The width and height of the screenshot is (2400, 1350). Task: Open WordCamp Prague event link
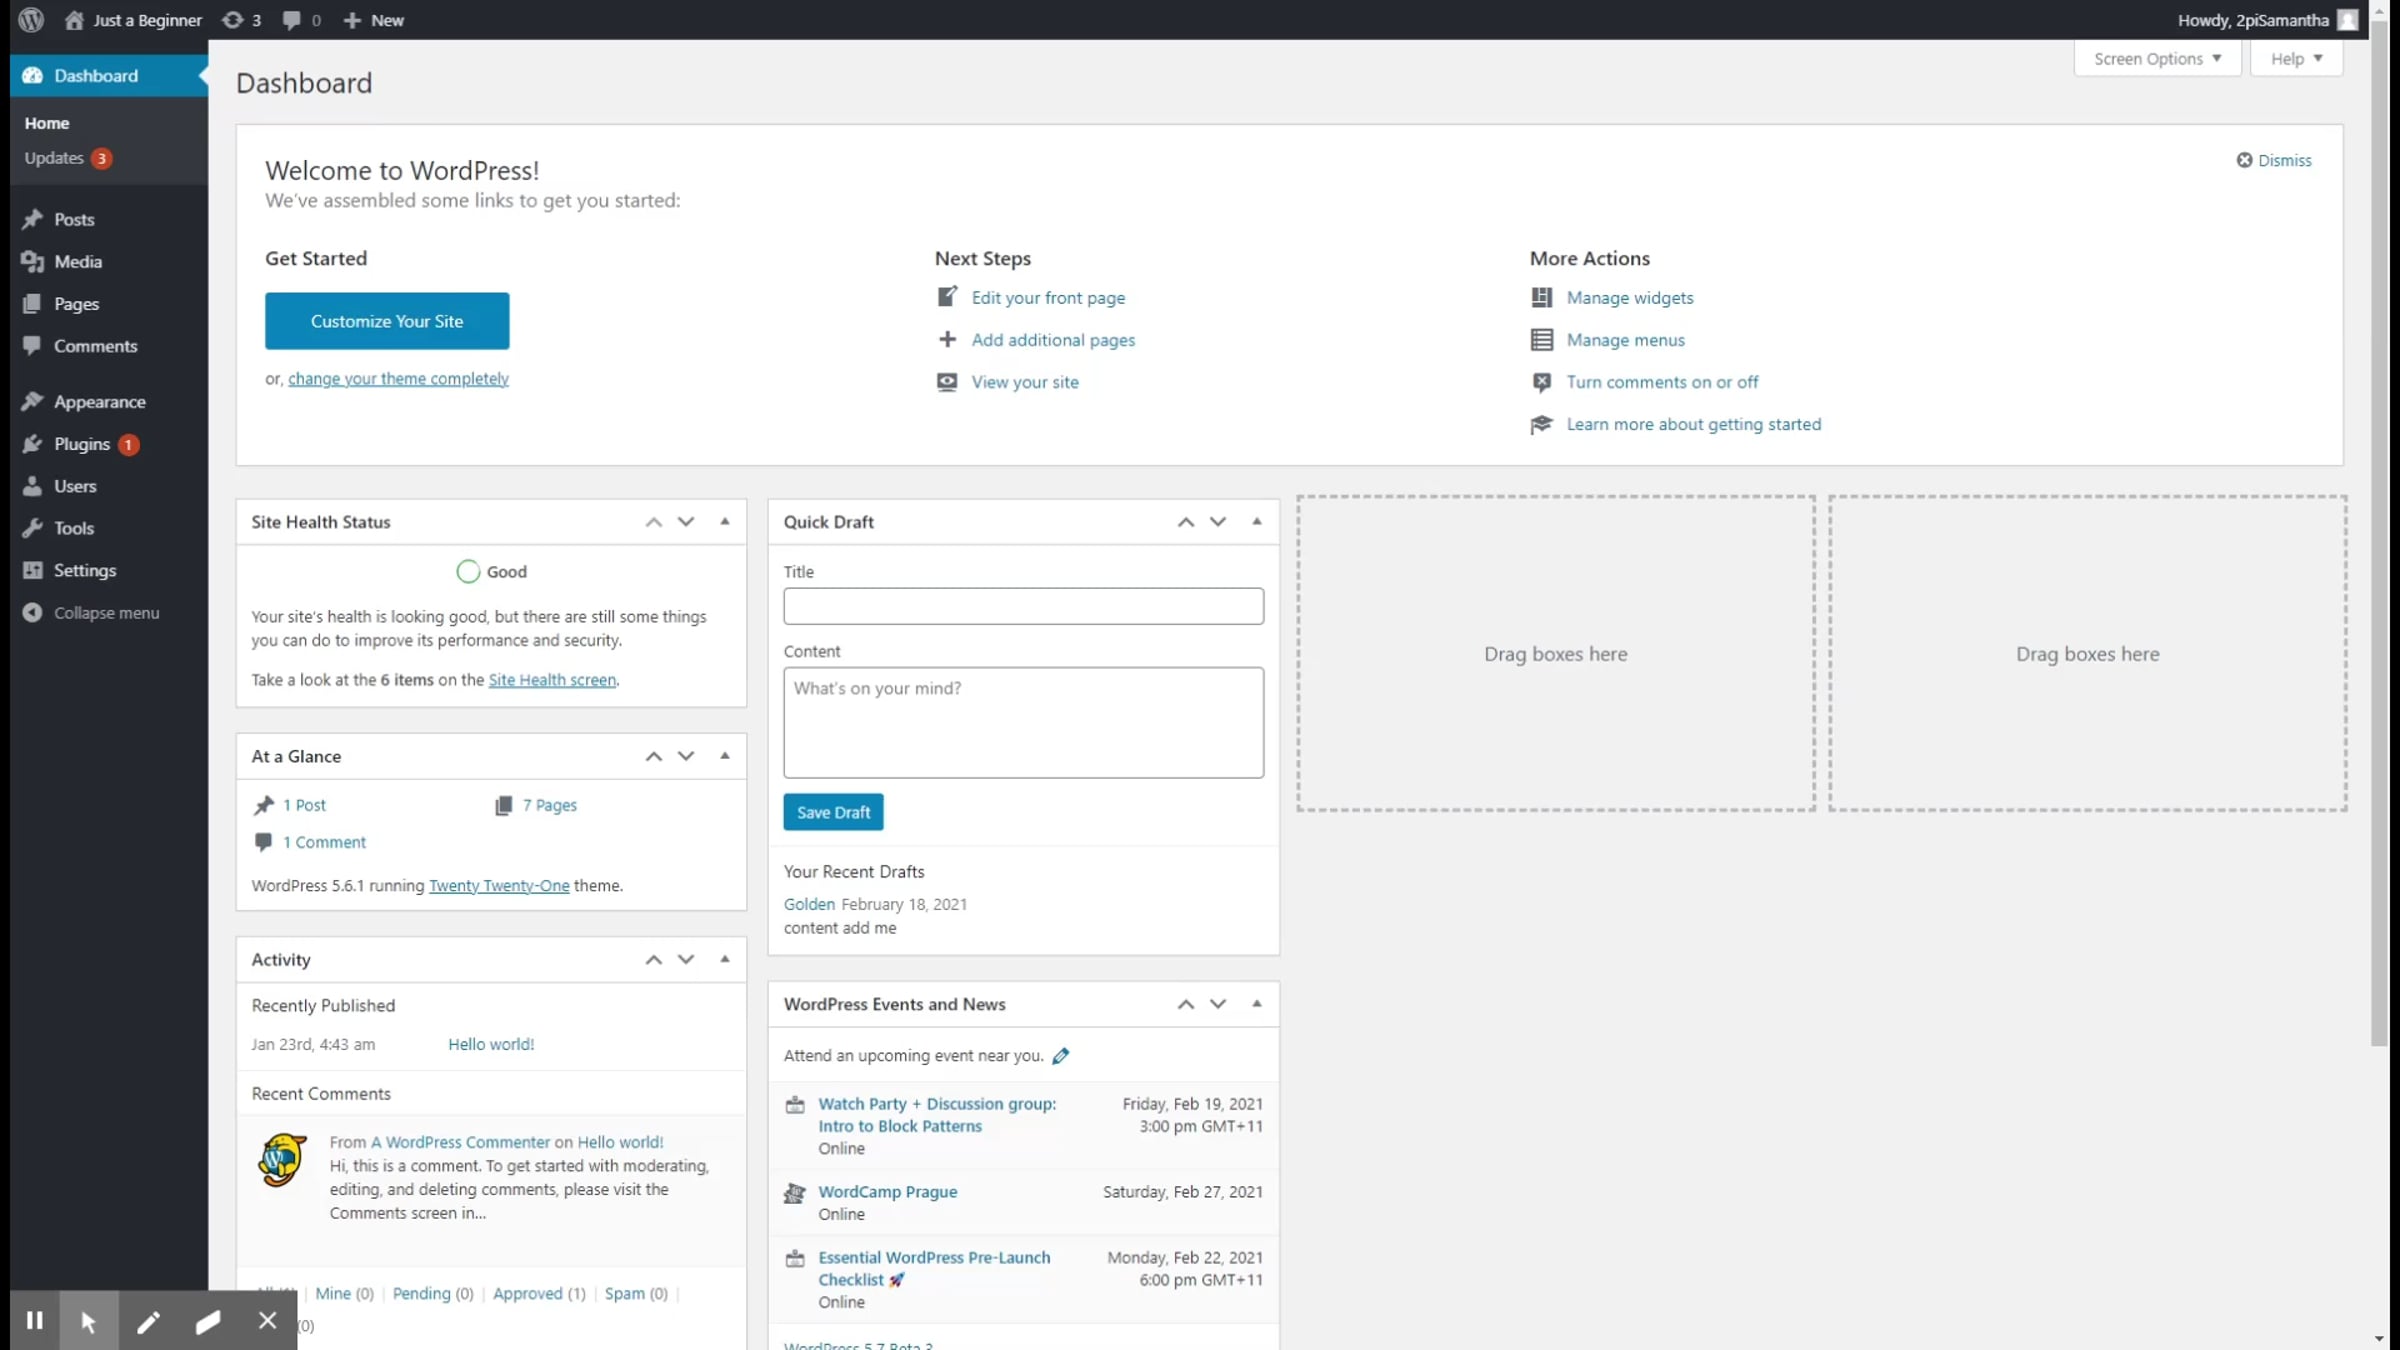tap(888, 1192)
